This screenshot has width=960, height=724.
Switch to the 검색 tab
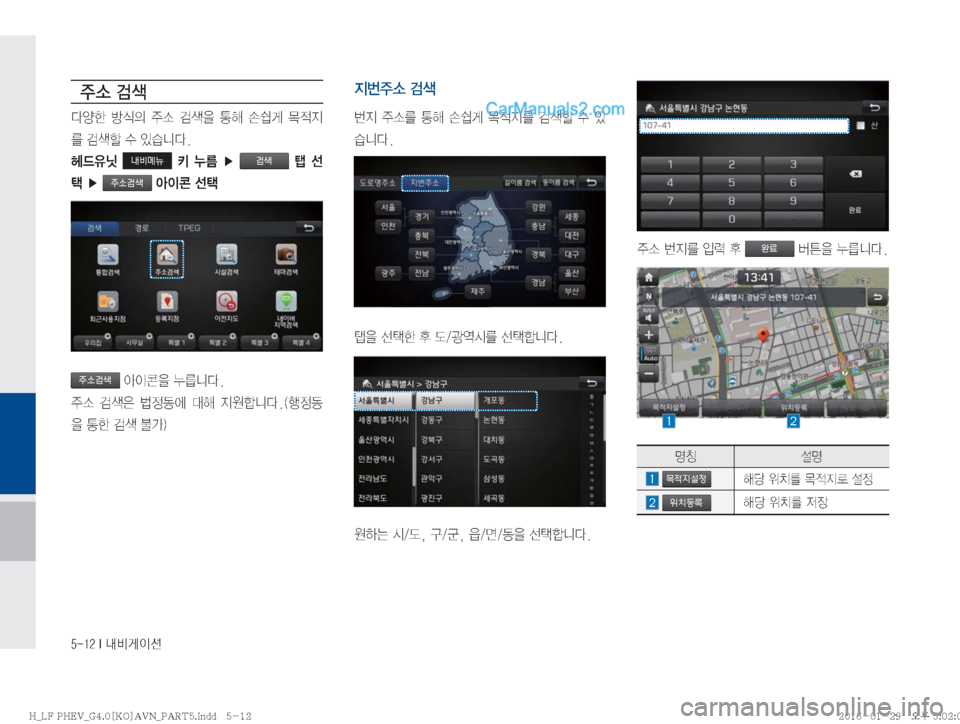95,228
